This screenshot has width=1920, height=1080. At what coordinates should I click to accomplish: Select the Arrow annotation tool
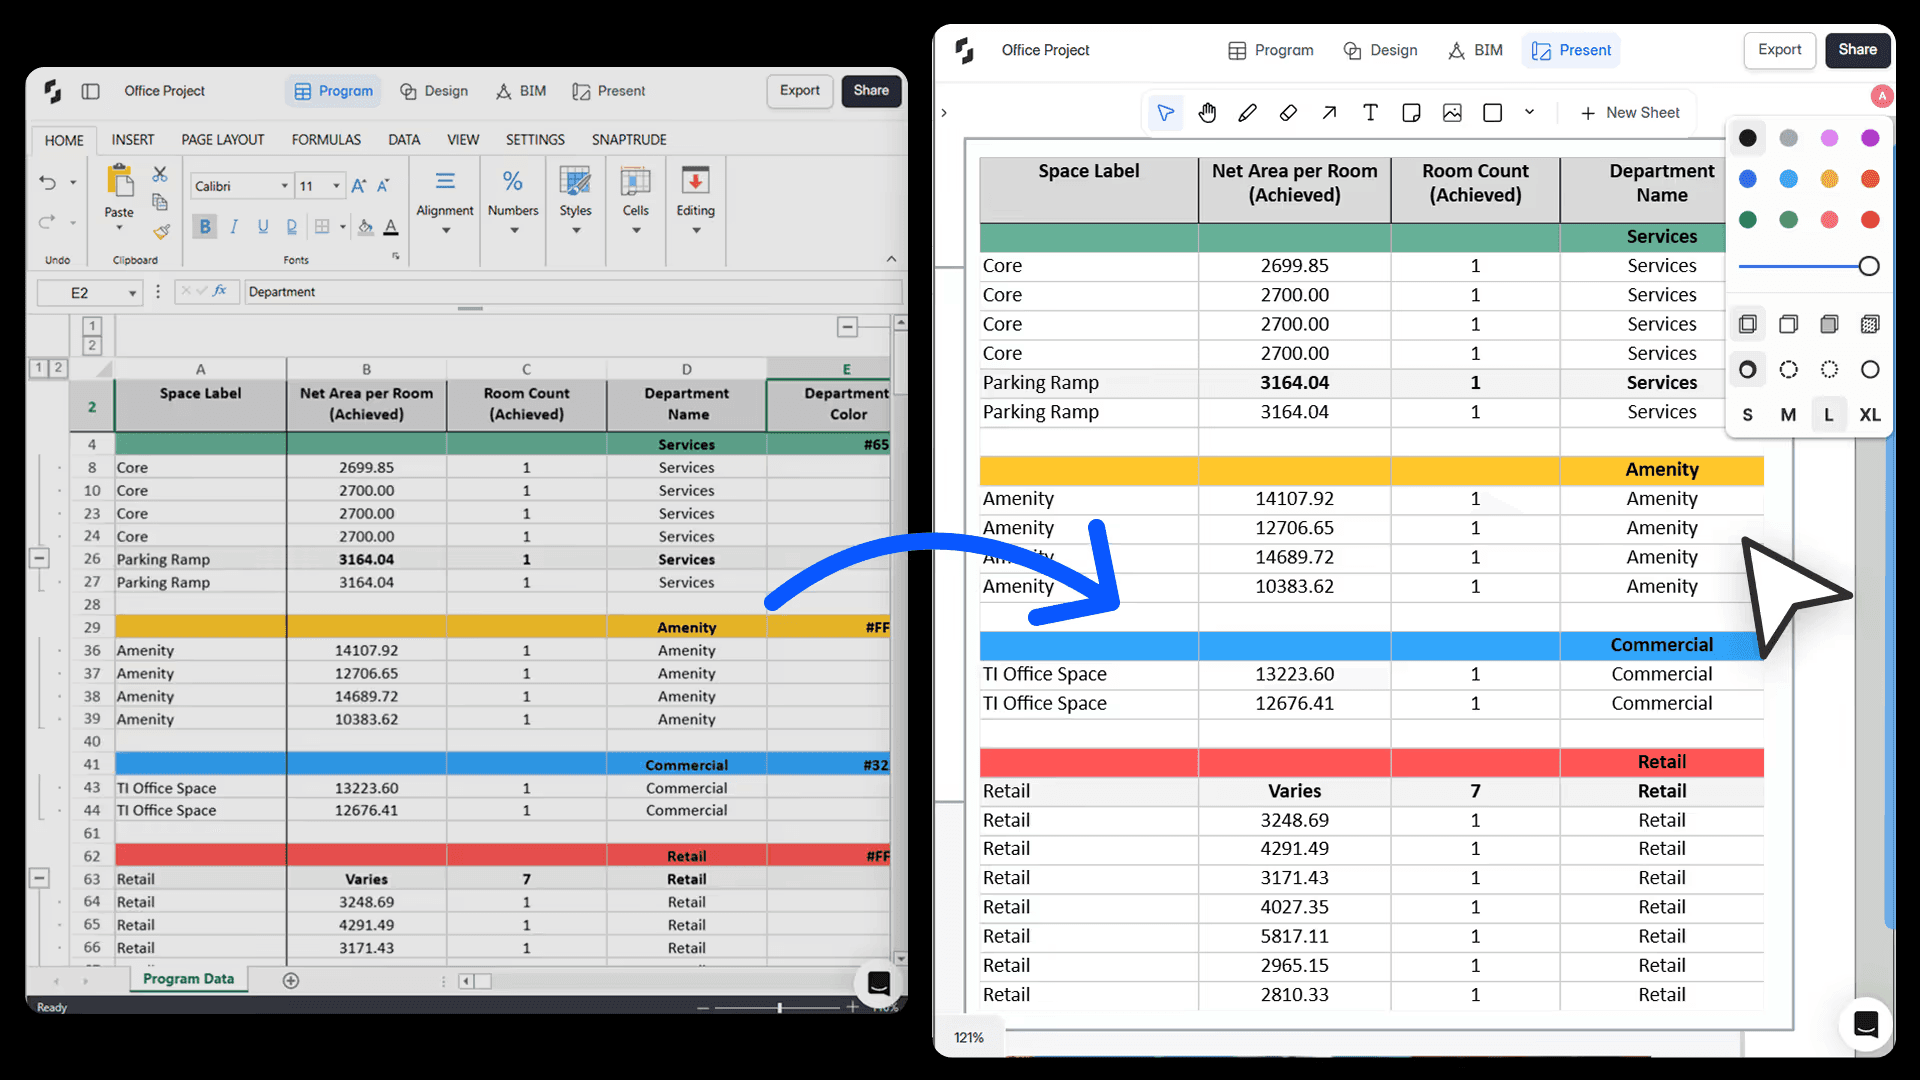coord(1329,112)
